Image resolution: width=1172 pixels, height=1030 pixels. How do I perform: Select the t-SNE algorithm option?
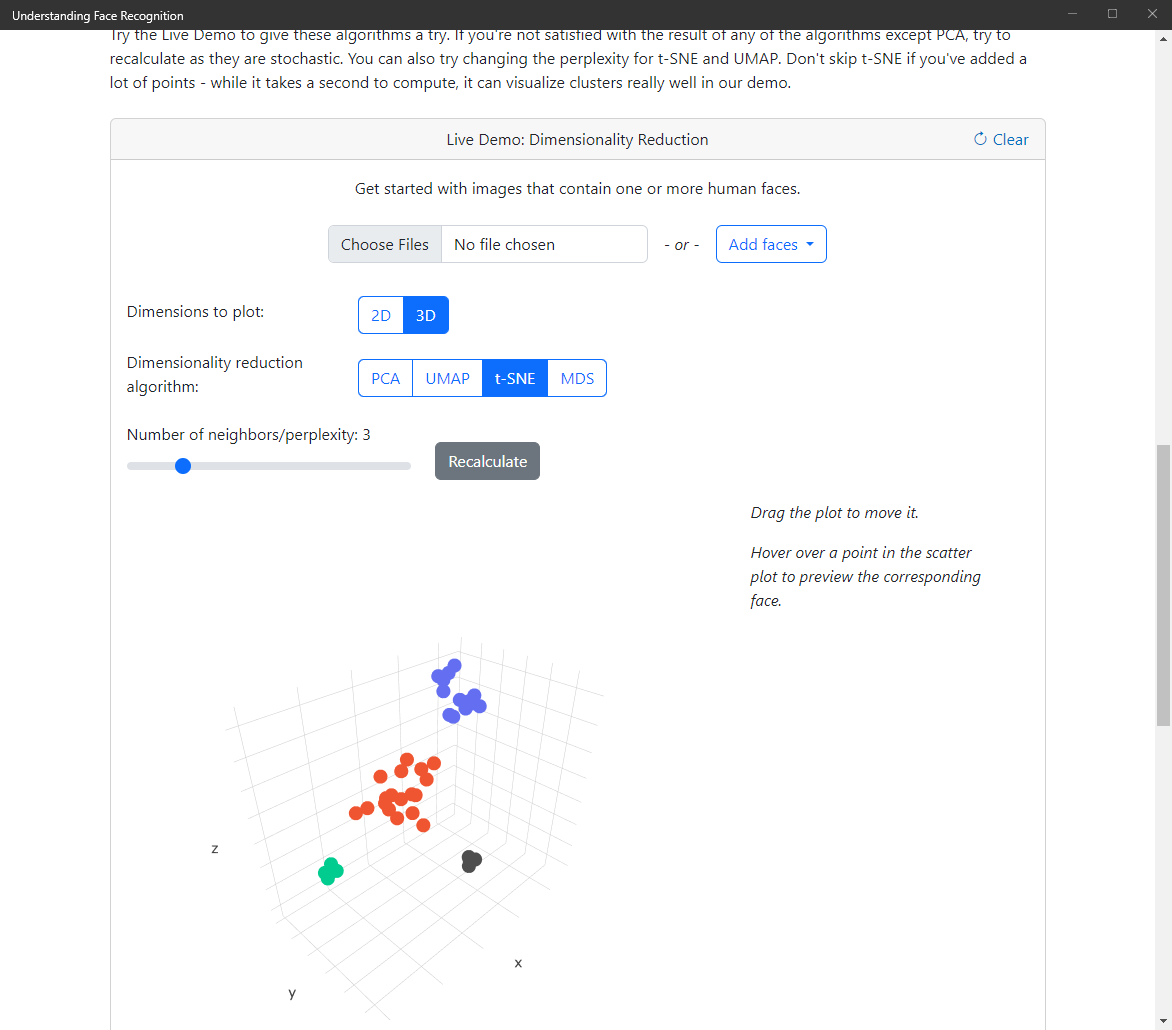pos(515,378)
